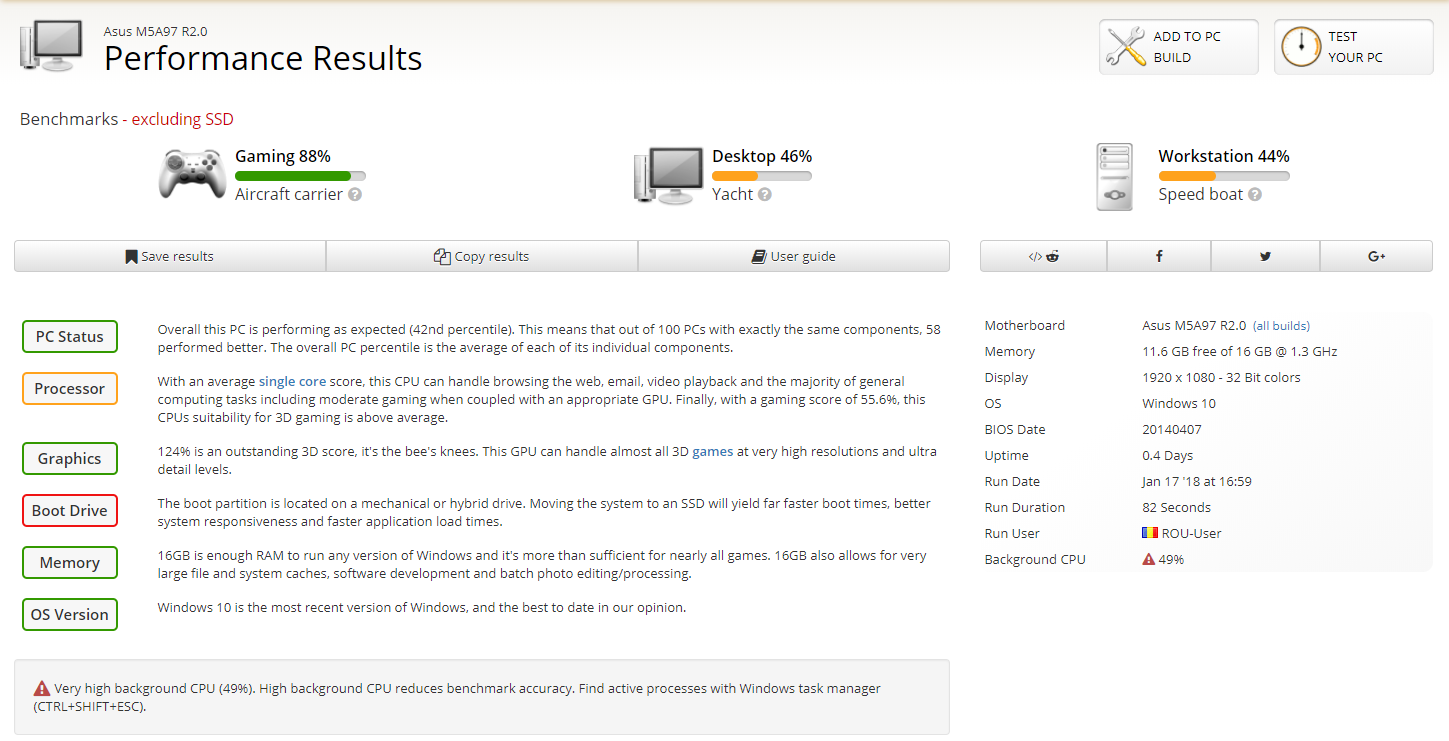Click the Save results button
The image size is (1449, 741).
click(x=170, y=256)
